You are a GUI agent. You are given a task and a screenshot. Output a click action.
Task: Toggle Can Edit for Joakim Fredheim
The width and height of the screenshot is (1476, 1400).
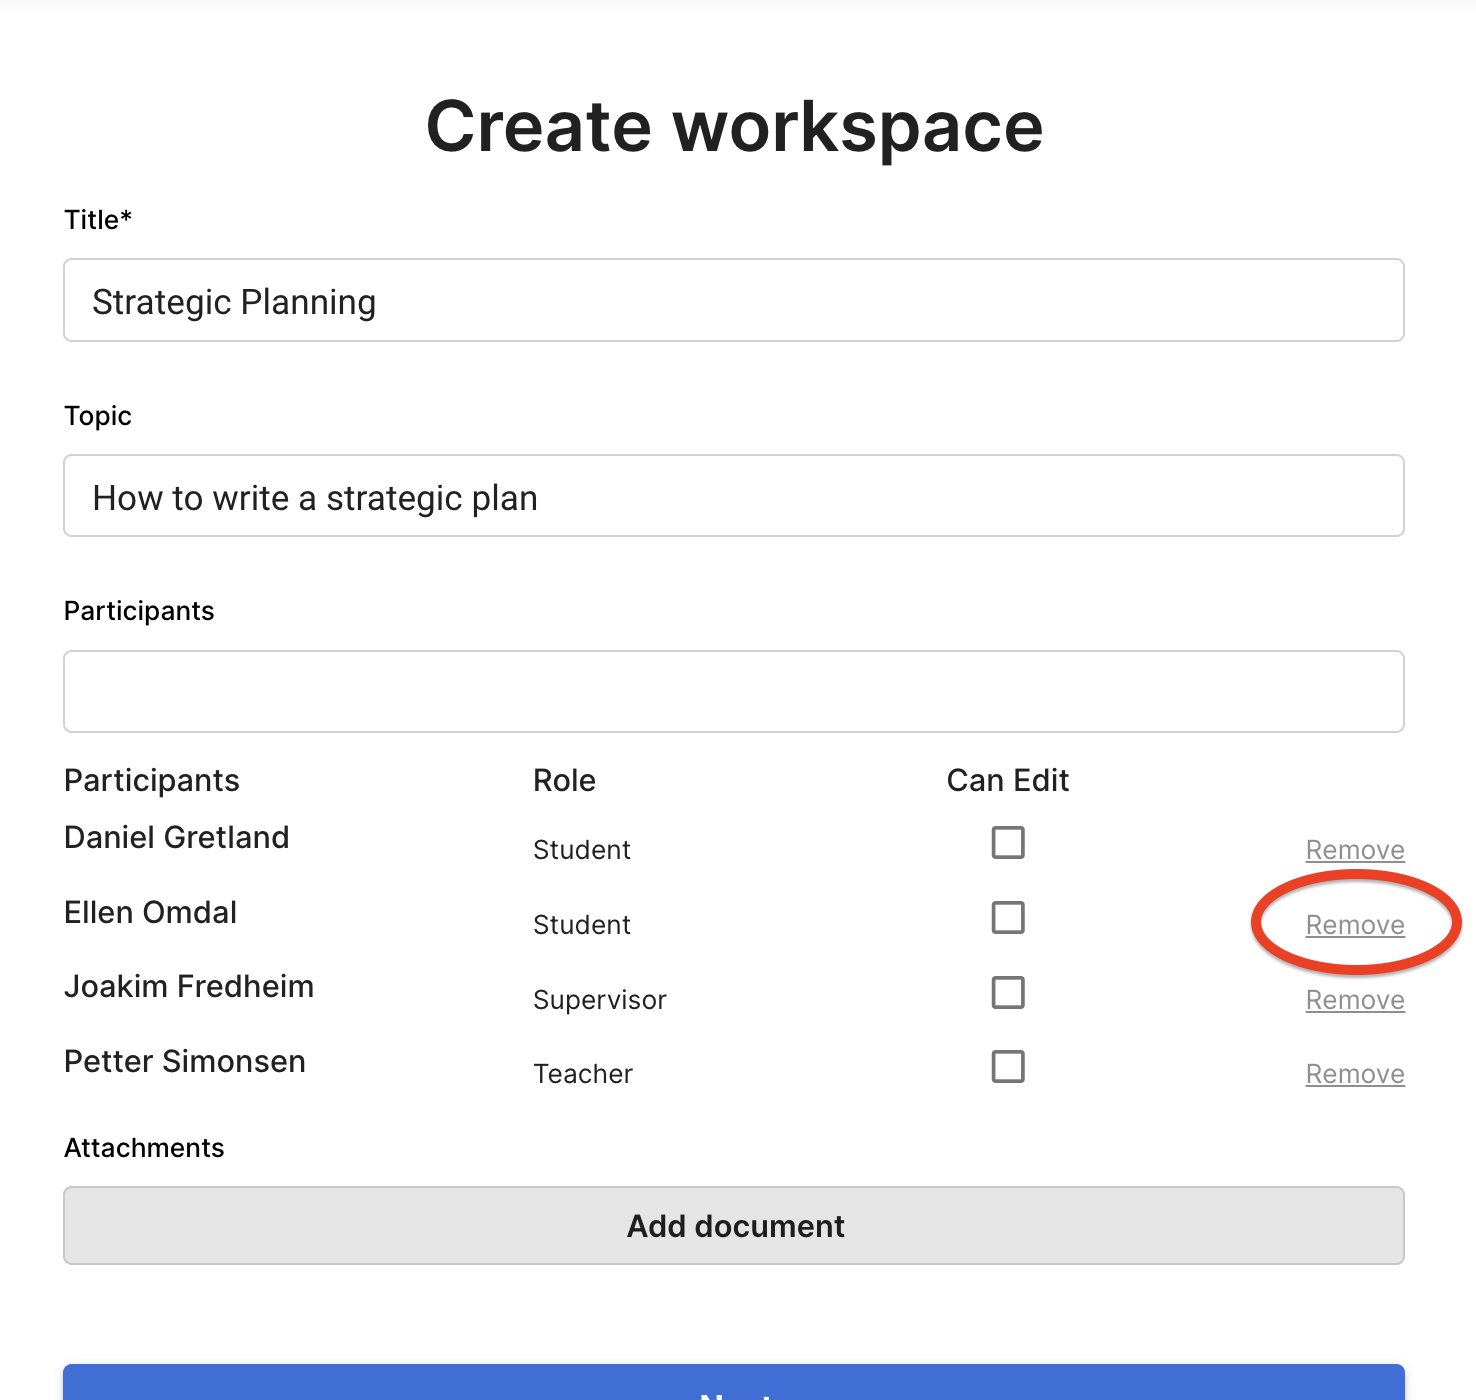point(1007,993)
